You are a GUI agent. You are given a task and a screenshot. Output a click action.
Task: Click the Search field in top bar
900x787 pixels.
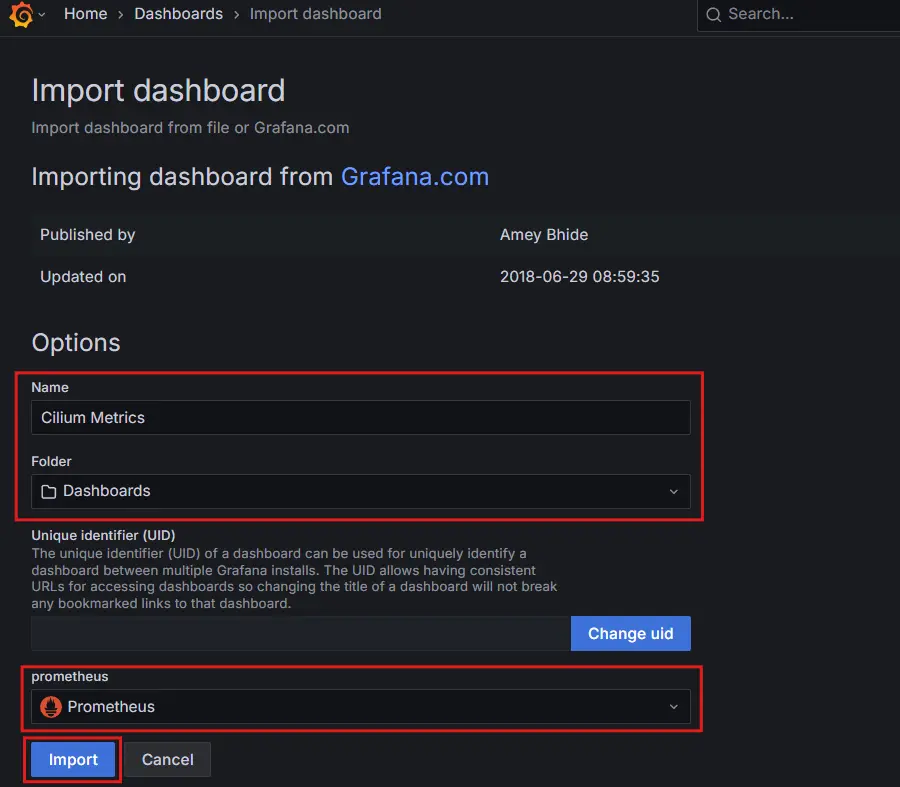(798, 14)
